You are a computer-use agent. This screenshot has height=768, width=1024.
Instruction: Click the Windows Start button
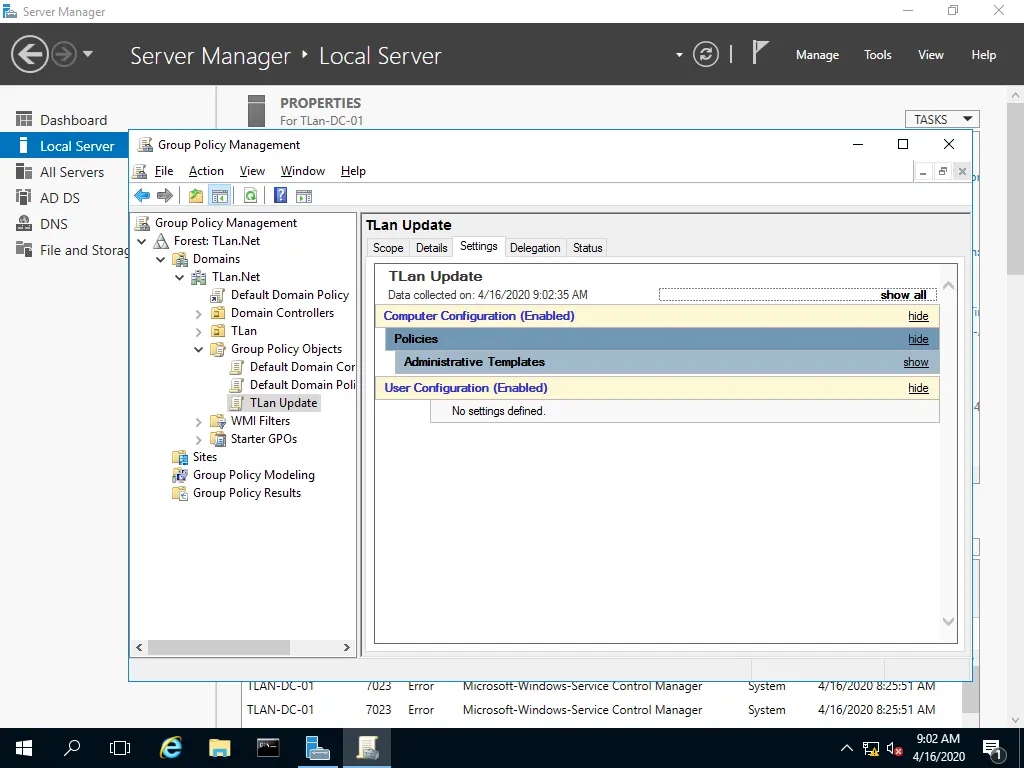coord(24,748)
